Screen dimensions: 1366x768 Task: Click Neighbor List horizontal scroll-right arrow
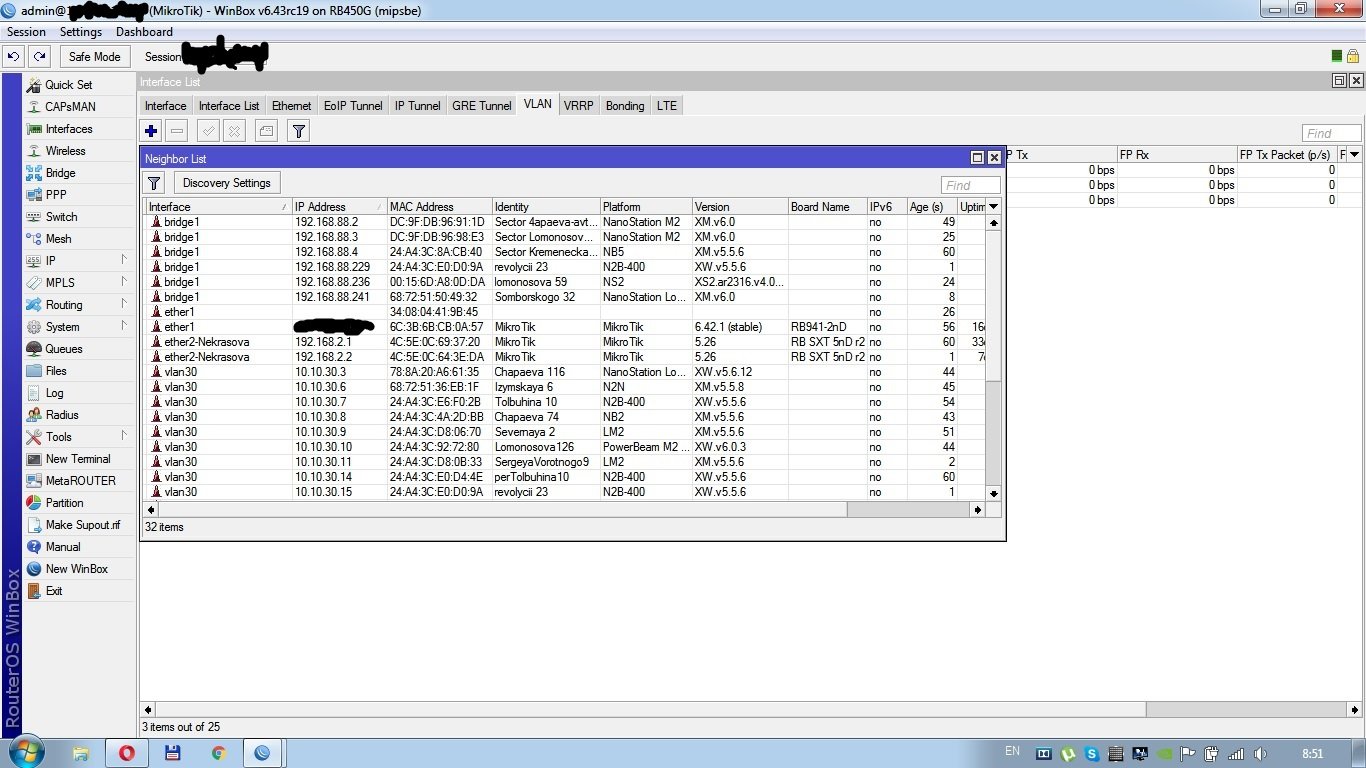coord(977,510)
